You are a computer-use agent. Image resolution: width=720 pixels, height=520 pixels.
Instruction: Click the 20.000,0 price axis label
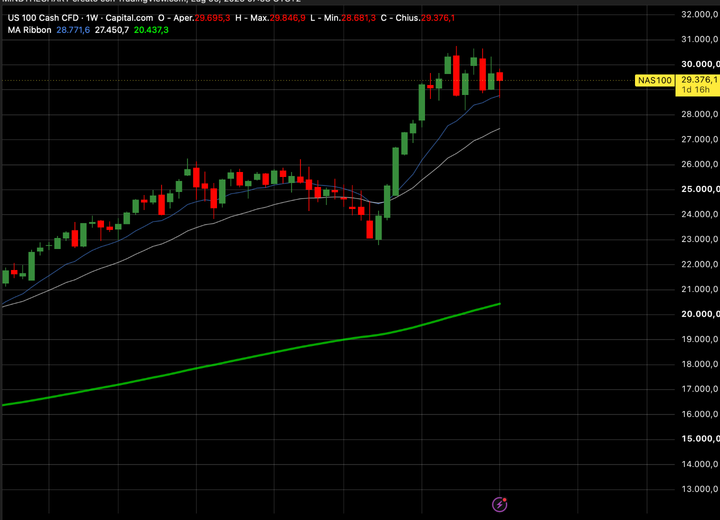[700, 314]
